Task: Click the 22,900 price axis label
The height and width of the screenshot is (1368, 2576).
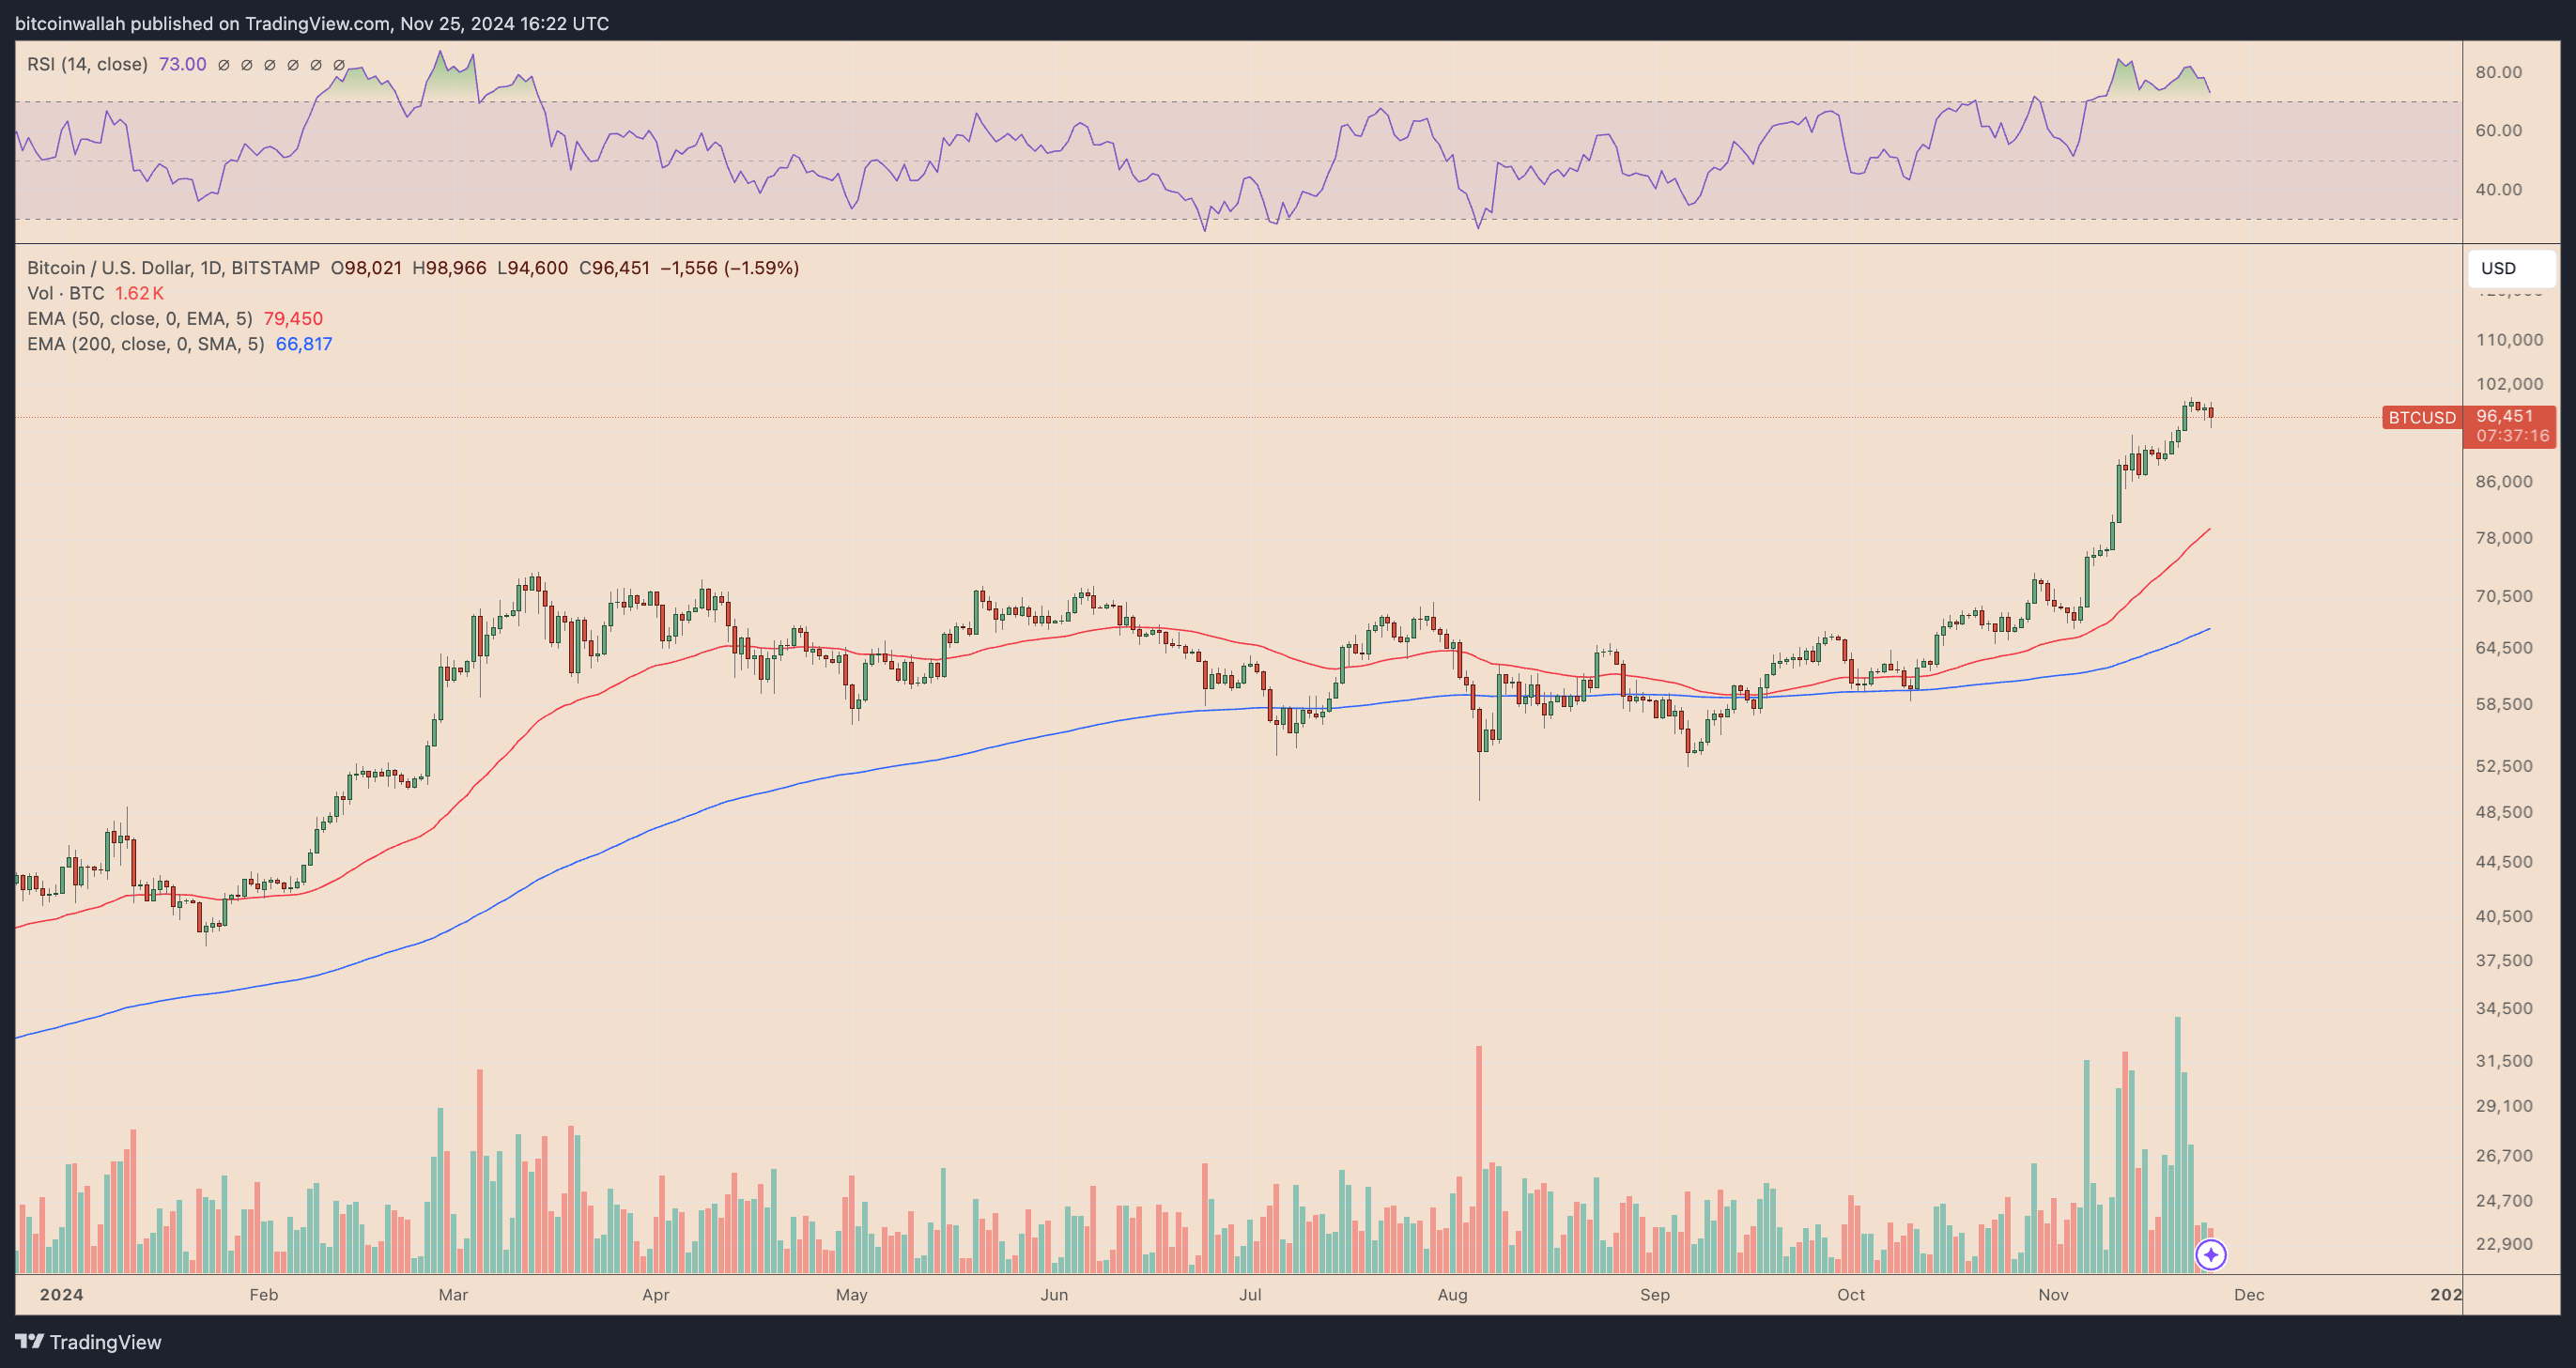Action: click(x=2504, y=1244)
